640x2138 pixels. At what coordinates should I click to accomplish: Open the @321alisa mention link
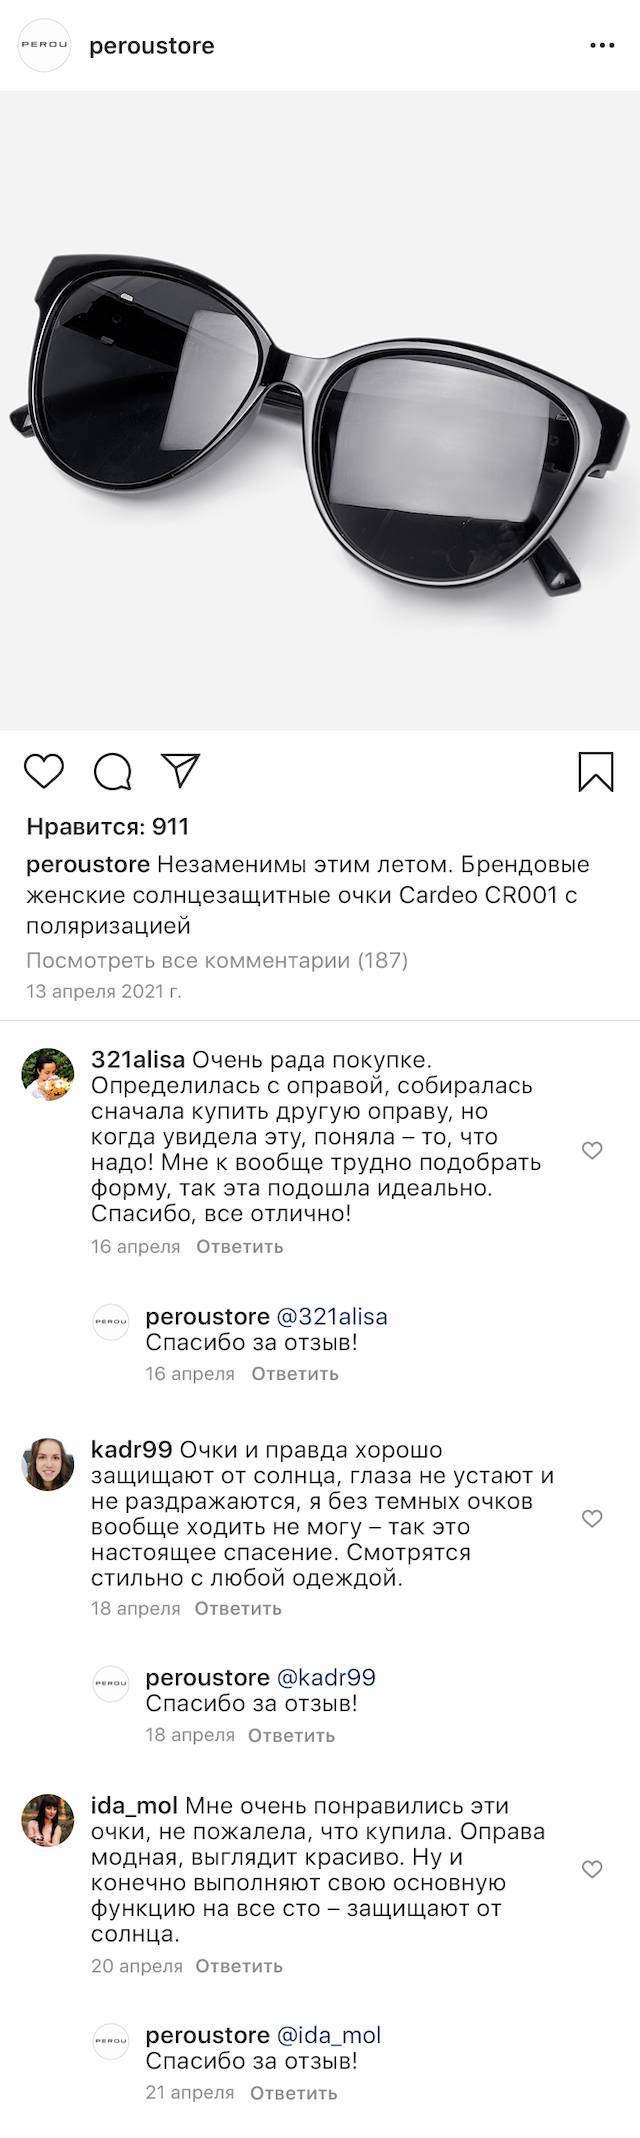click(x=331, y=1317)
